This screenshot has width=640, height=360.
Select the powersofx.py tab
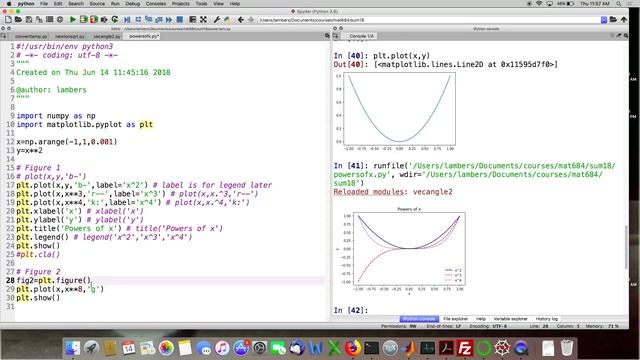(x=143, y=36)
